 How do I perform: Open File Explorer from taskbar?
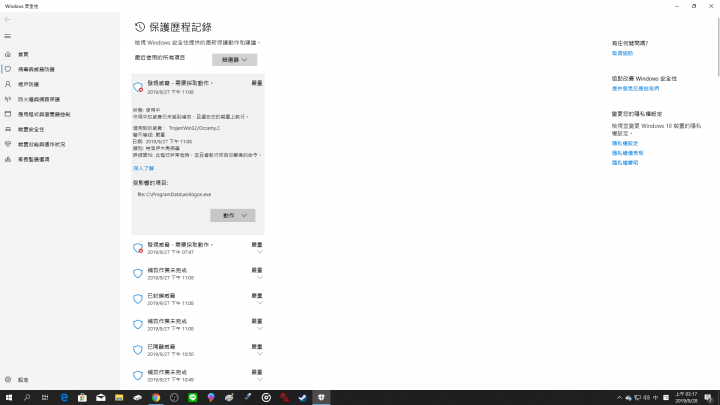pyautogui.click(x=119, y=398)
